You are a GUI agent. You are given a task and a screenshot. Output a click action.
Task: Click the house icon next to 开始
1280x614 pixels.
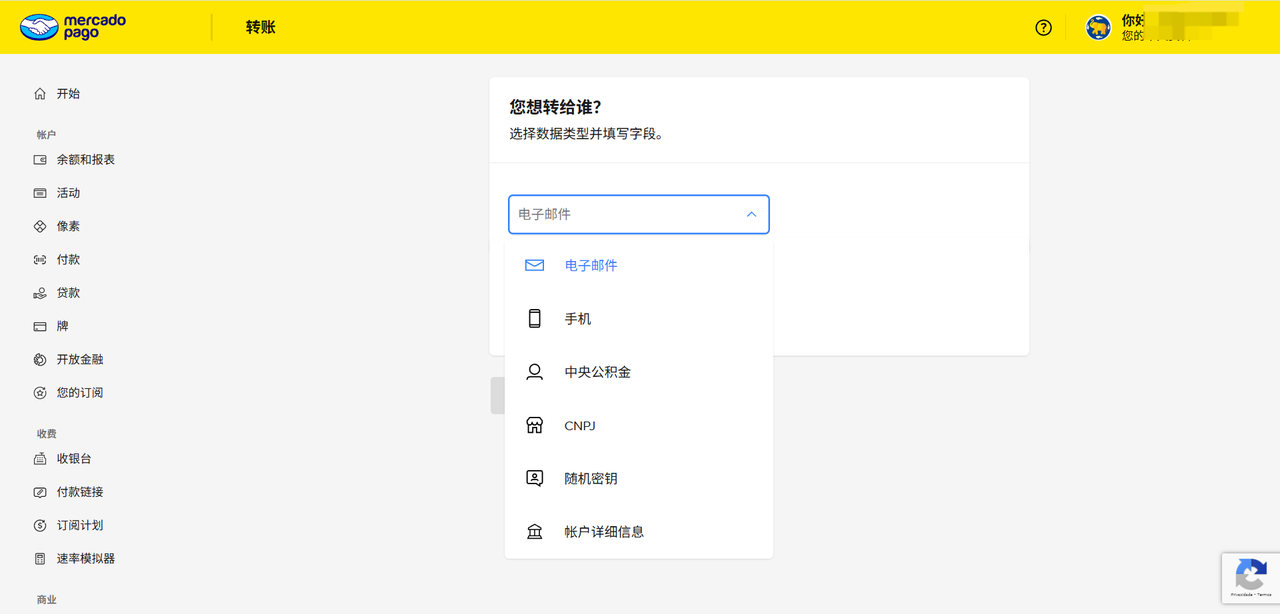click(40, 94)
